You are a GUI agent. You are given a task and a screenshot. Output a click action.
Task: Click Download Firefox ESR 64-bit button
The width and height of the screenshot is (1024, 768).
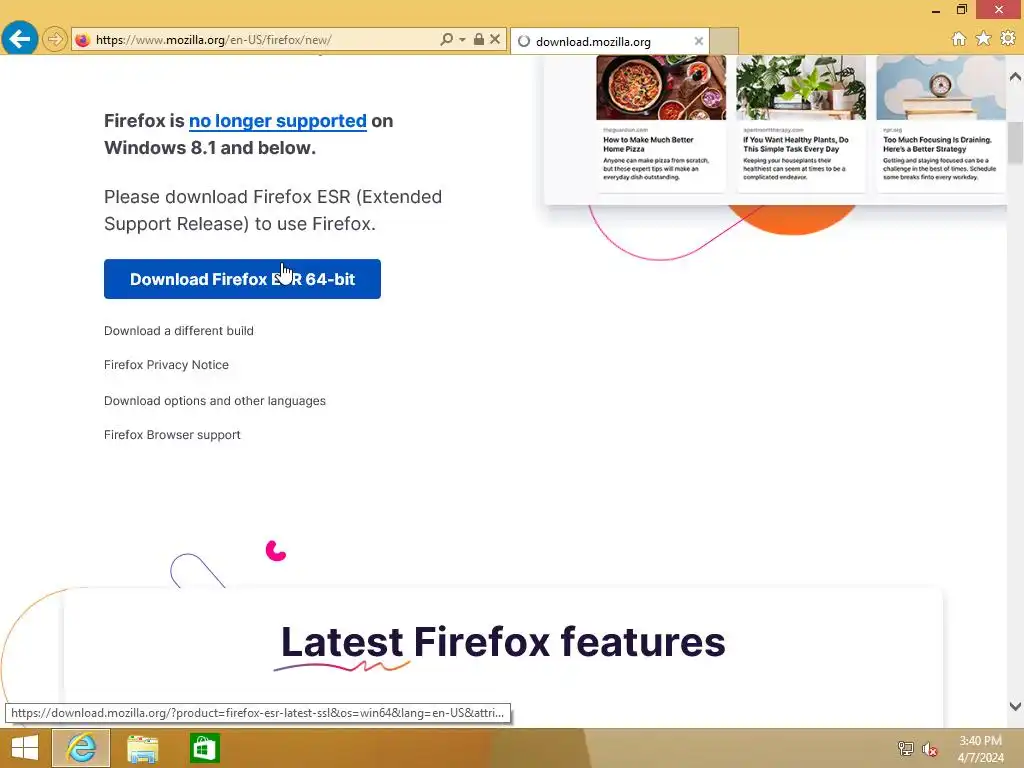(x=242, y=279)
